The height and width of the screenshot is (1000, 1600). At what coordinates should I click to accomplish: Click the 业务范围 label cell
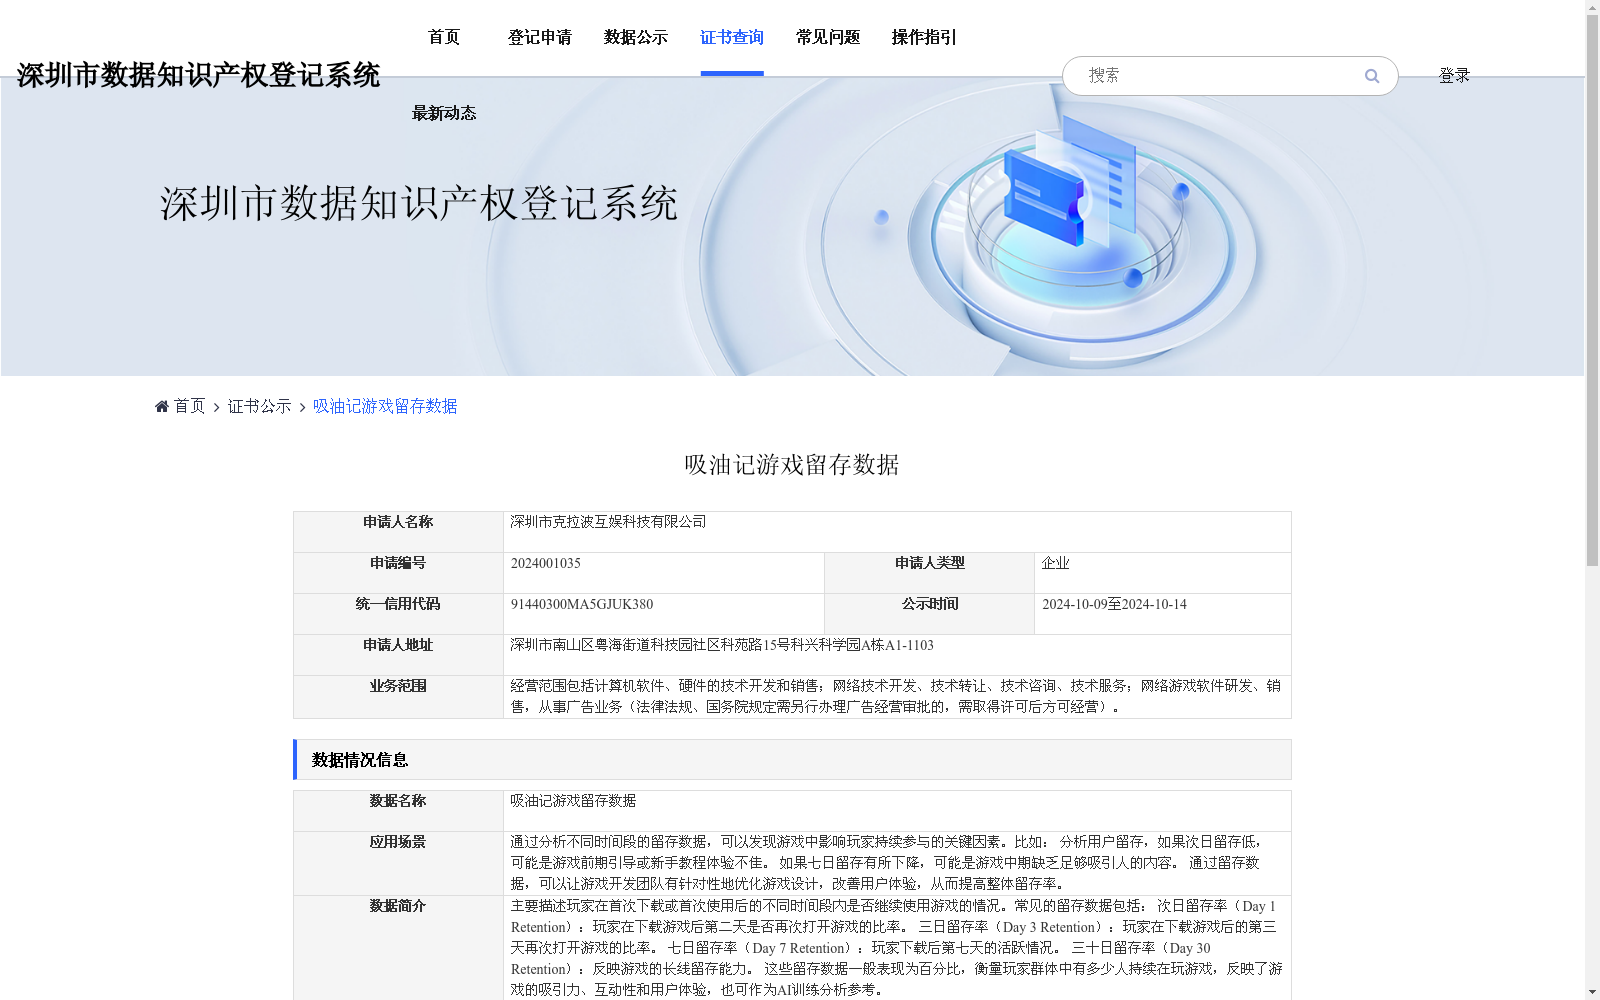click(x=398, y=697)
